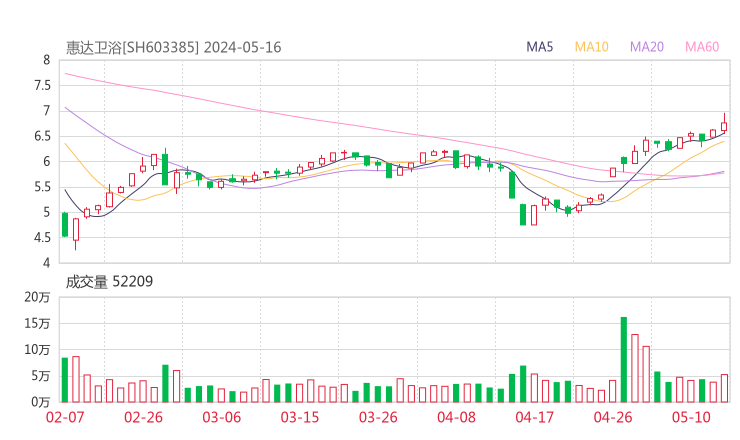Click the first green candlestick on 02-07
The image size is (740, 440).
65,225
